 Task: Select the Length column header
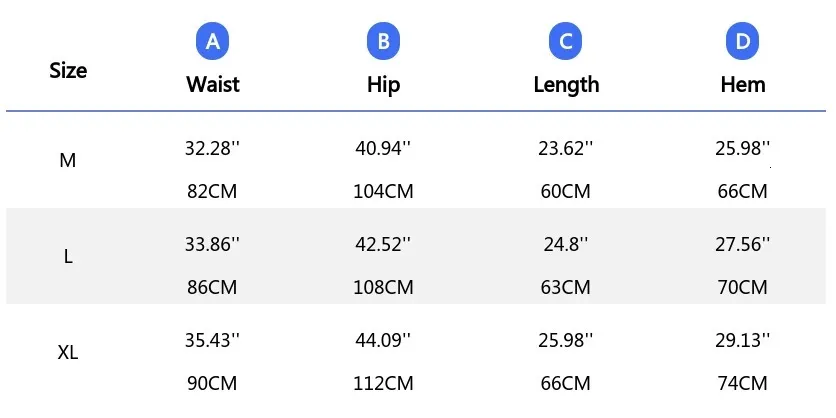pyautogui.click(x=566, y=85)
